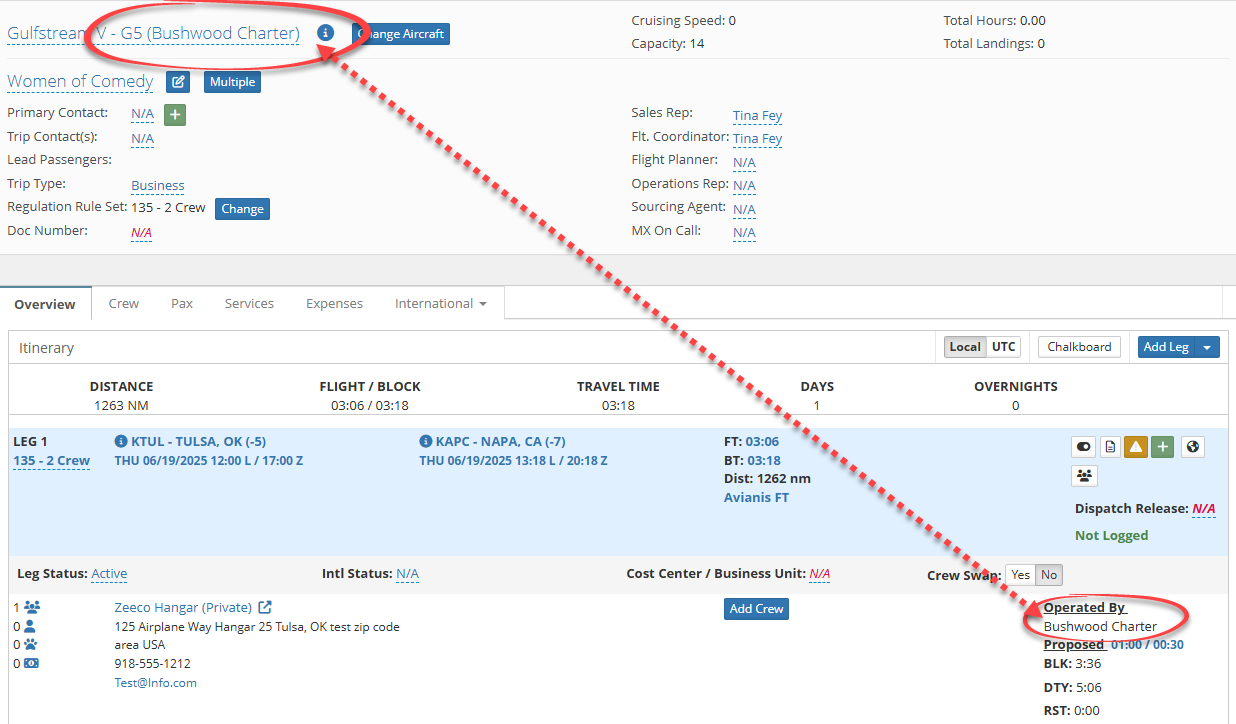Click the single person icon showing 0
Image resolution: width=1236 pixels, height=724 pixels.
tap(29, 626)
